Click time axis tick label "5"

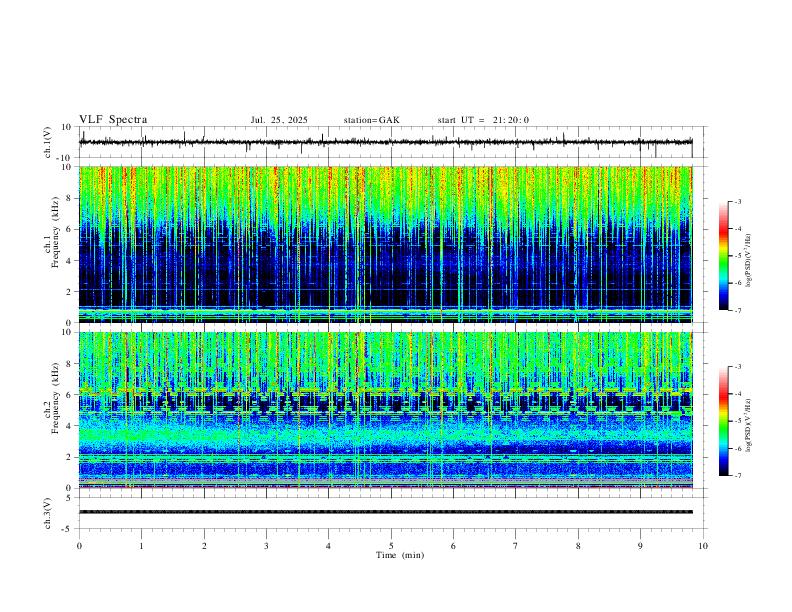pyautogui.click(x=391, y=546)
